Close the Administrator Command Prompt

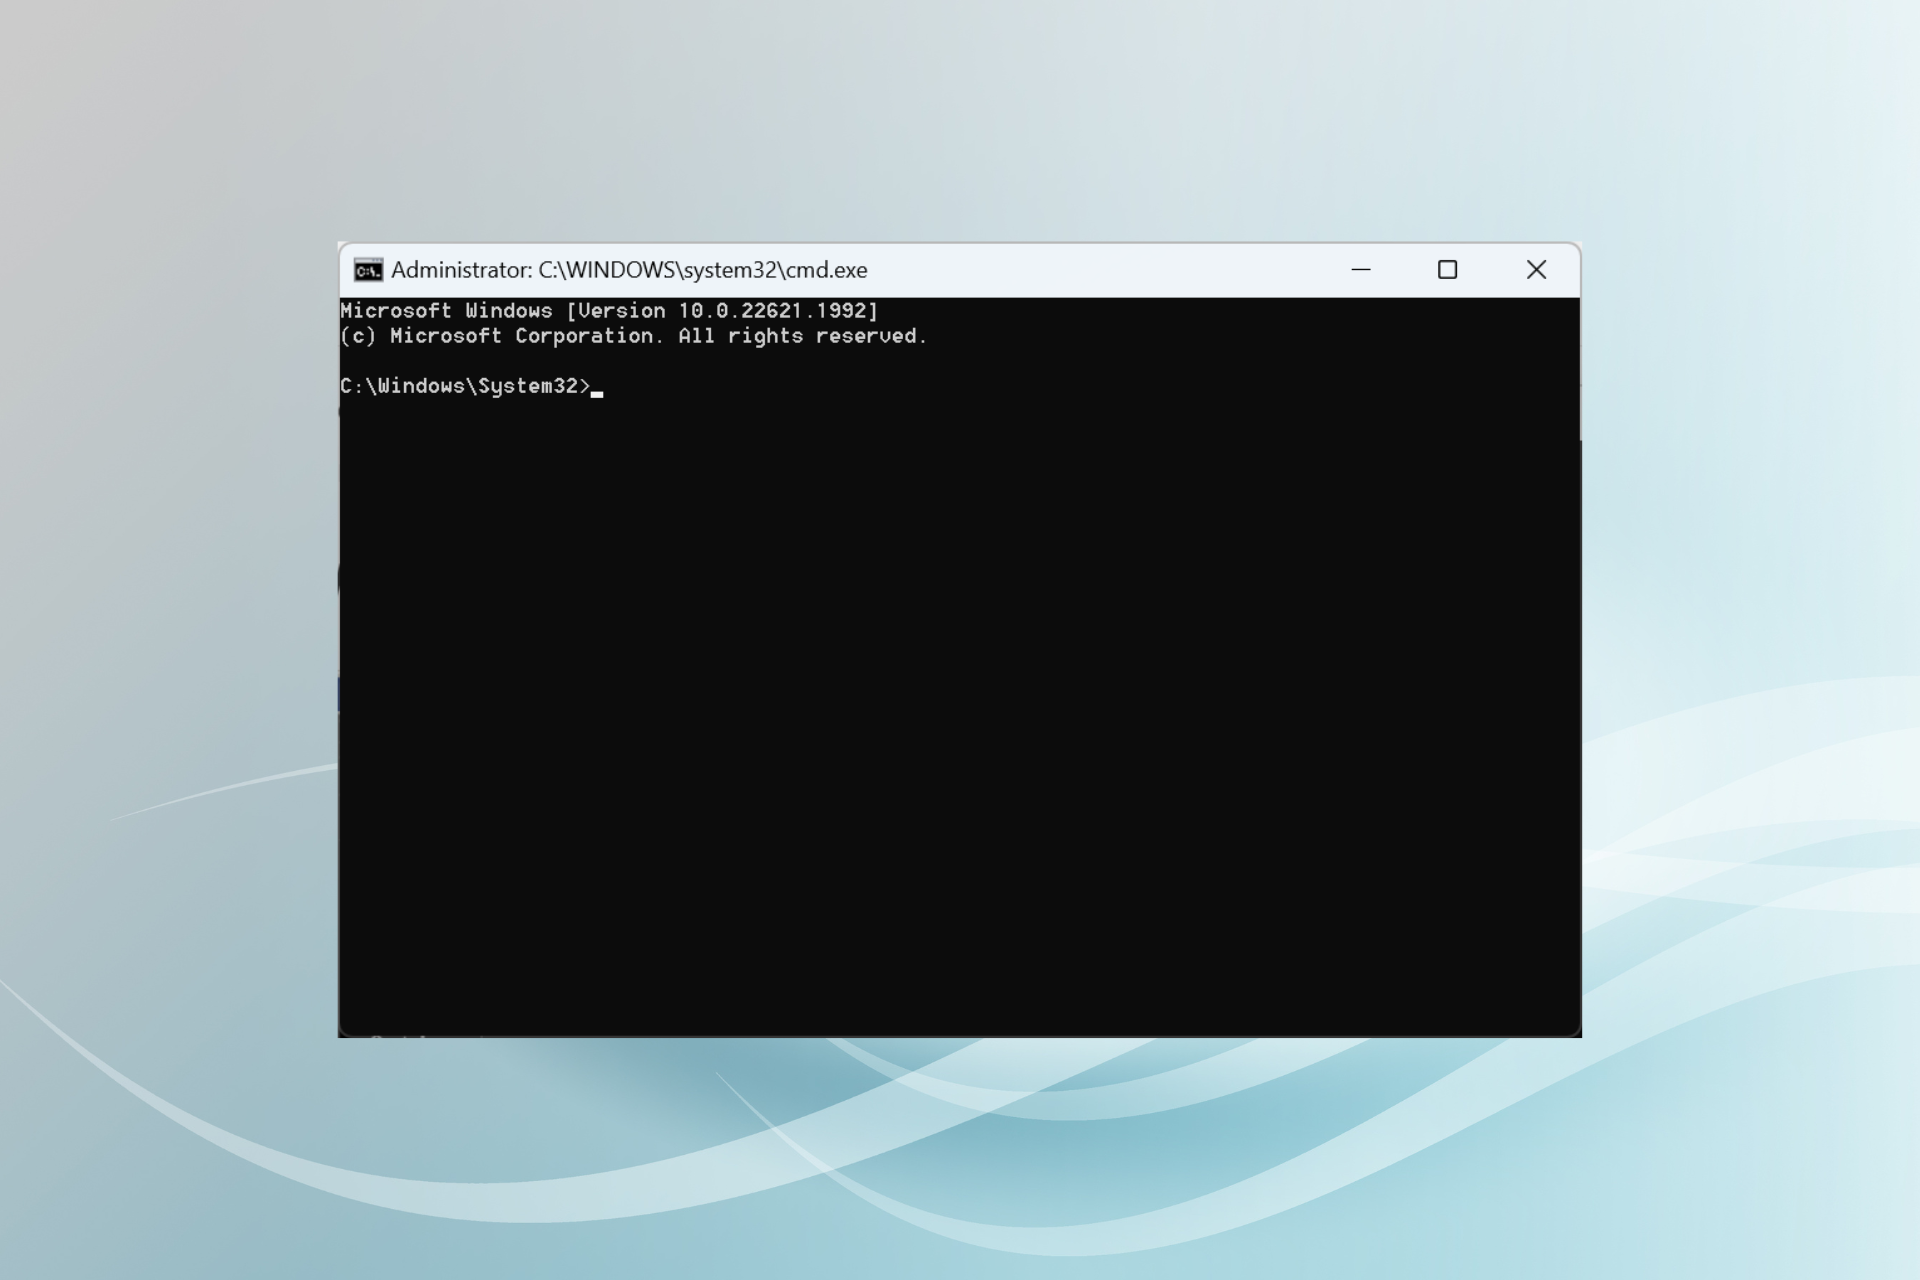coord(1537,269)
